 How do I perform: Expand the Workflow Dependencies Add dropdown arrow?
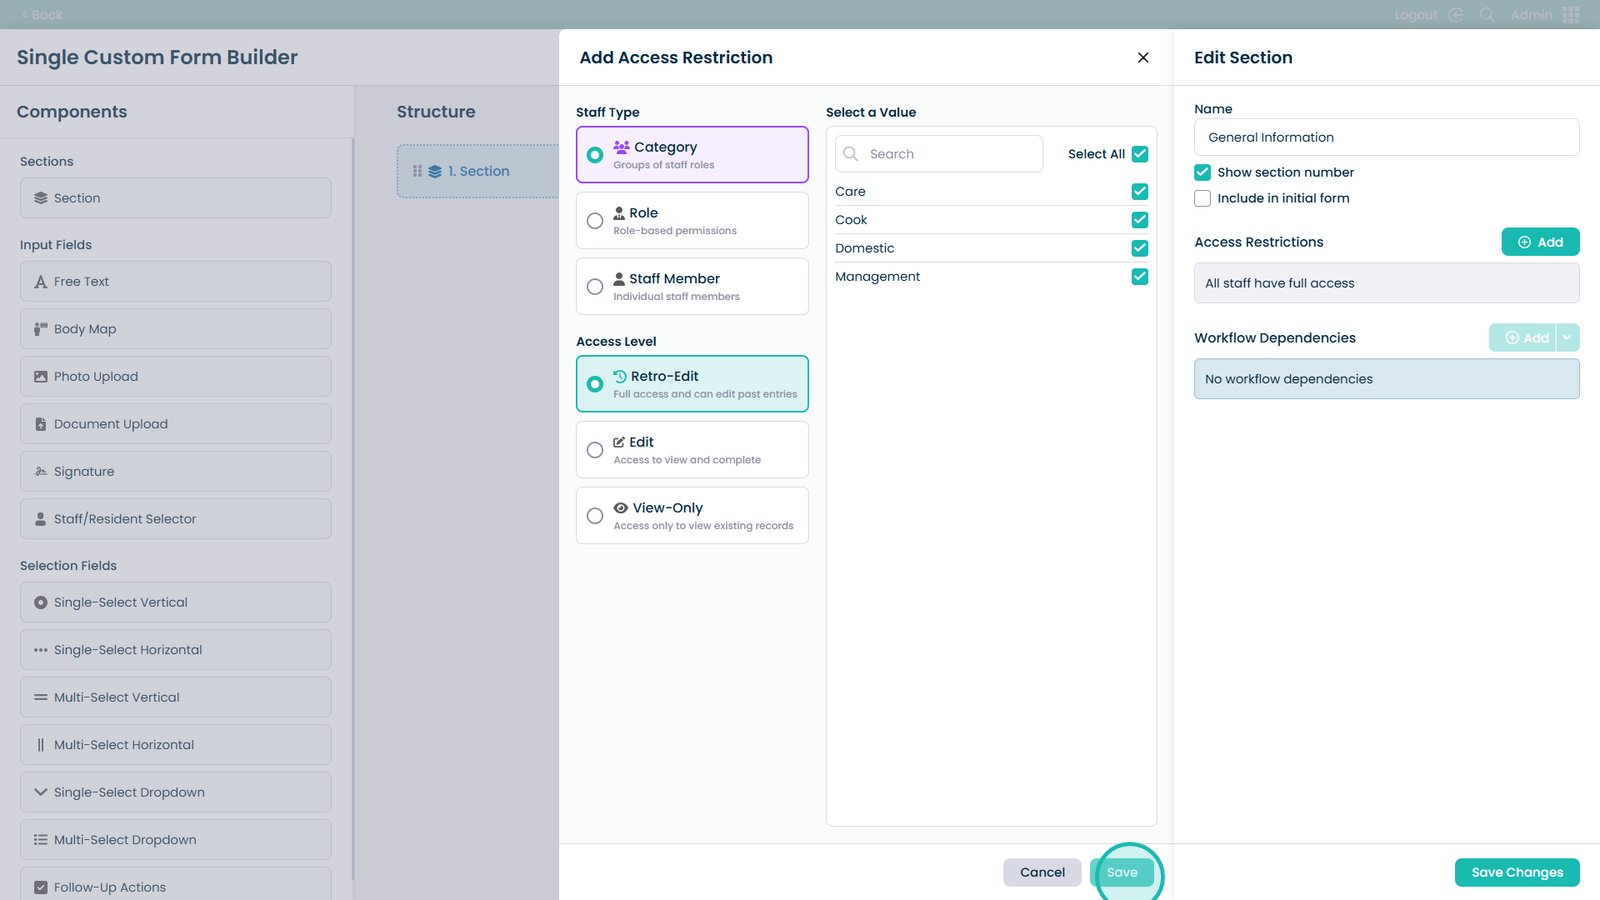(x=1567, y=338)
